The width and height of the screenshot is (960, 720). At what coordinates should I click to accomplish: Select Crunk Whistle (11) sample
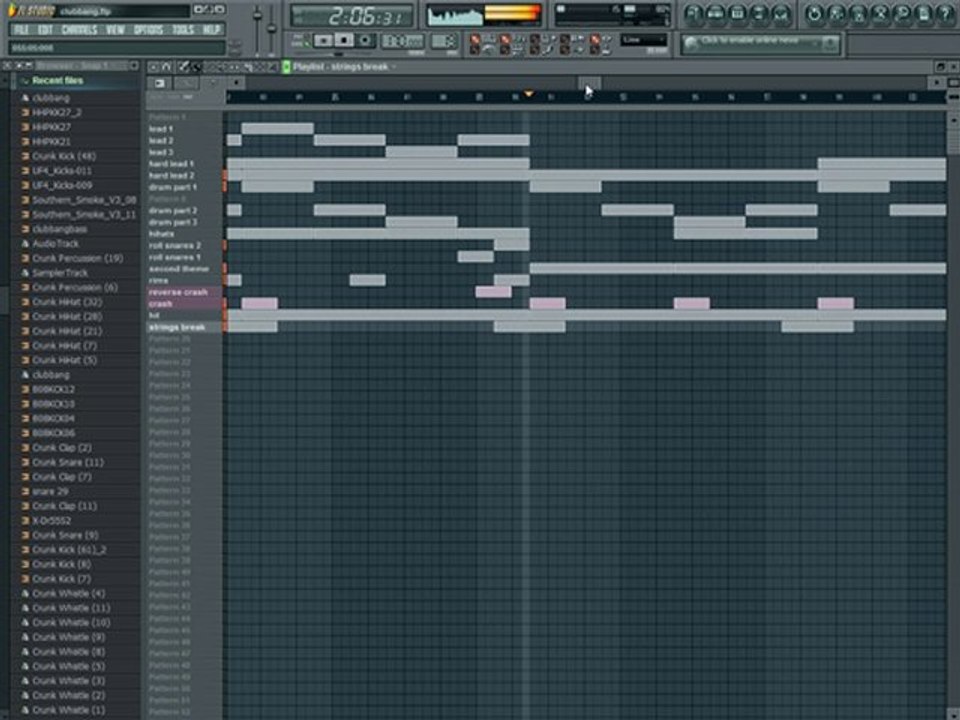pos(71,608)
